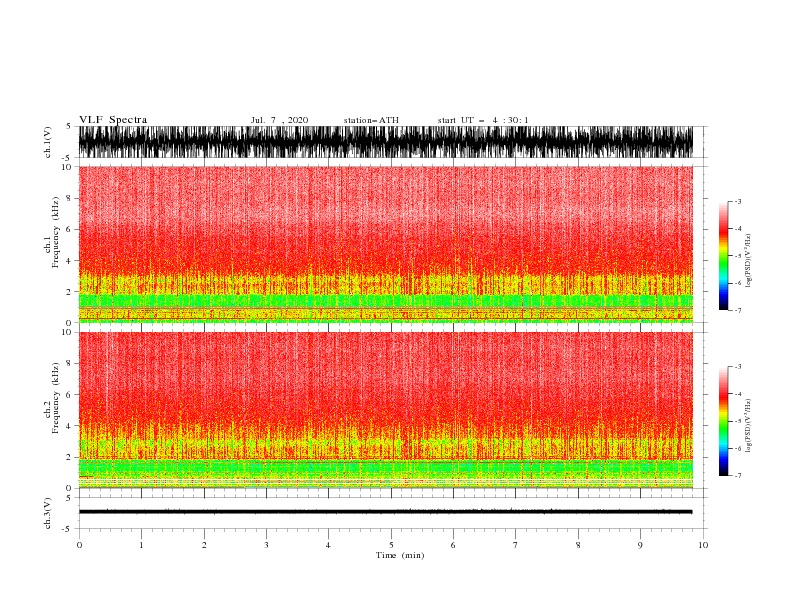Click the color scale bar beside the ch.1 spectrogram
This screenshot has width=792, height=612.
pos(724,256)
